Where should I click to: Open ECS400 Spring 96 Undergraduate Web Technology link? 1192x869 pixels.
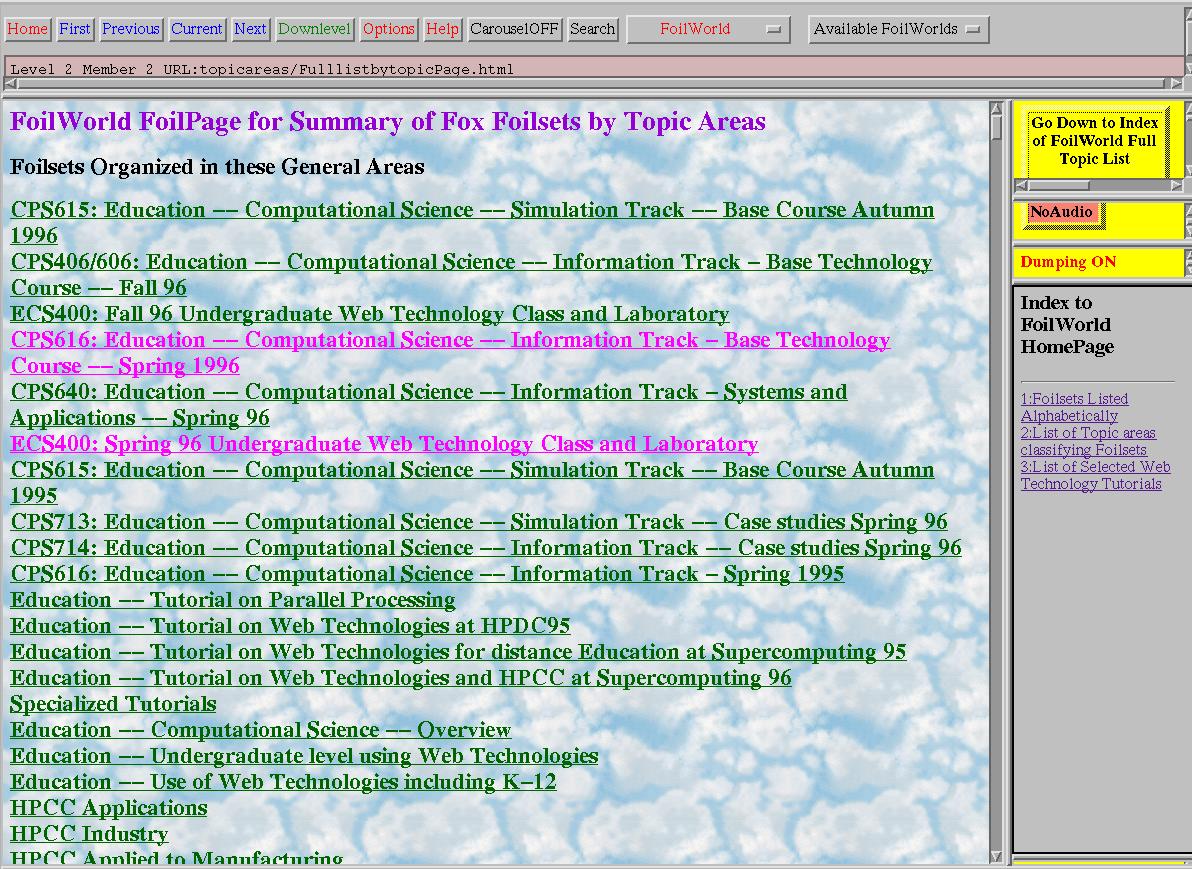click(x=384, y=444)
